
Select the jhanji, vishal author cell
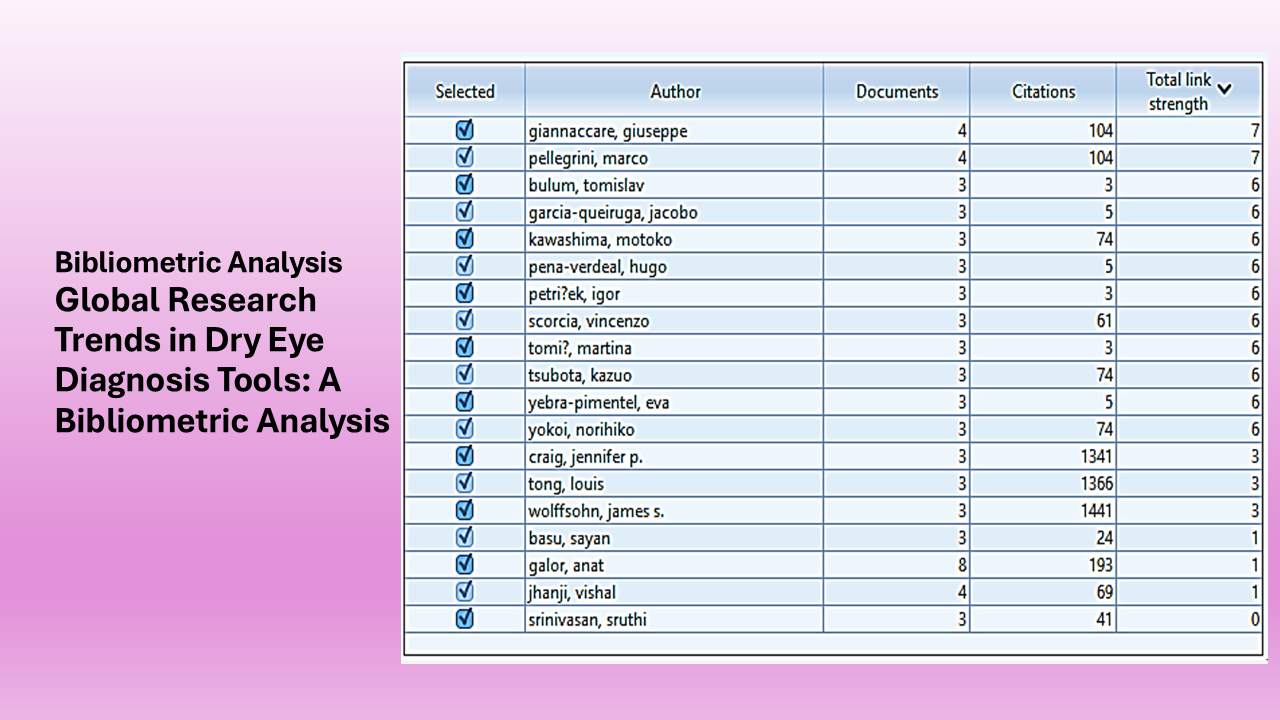pos(572,593)
